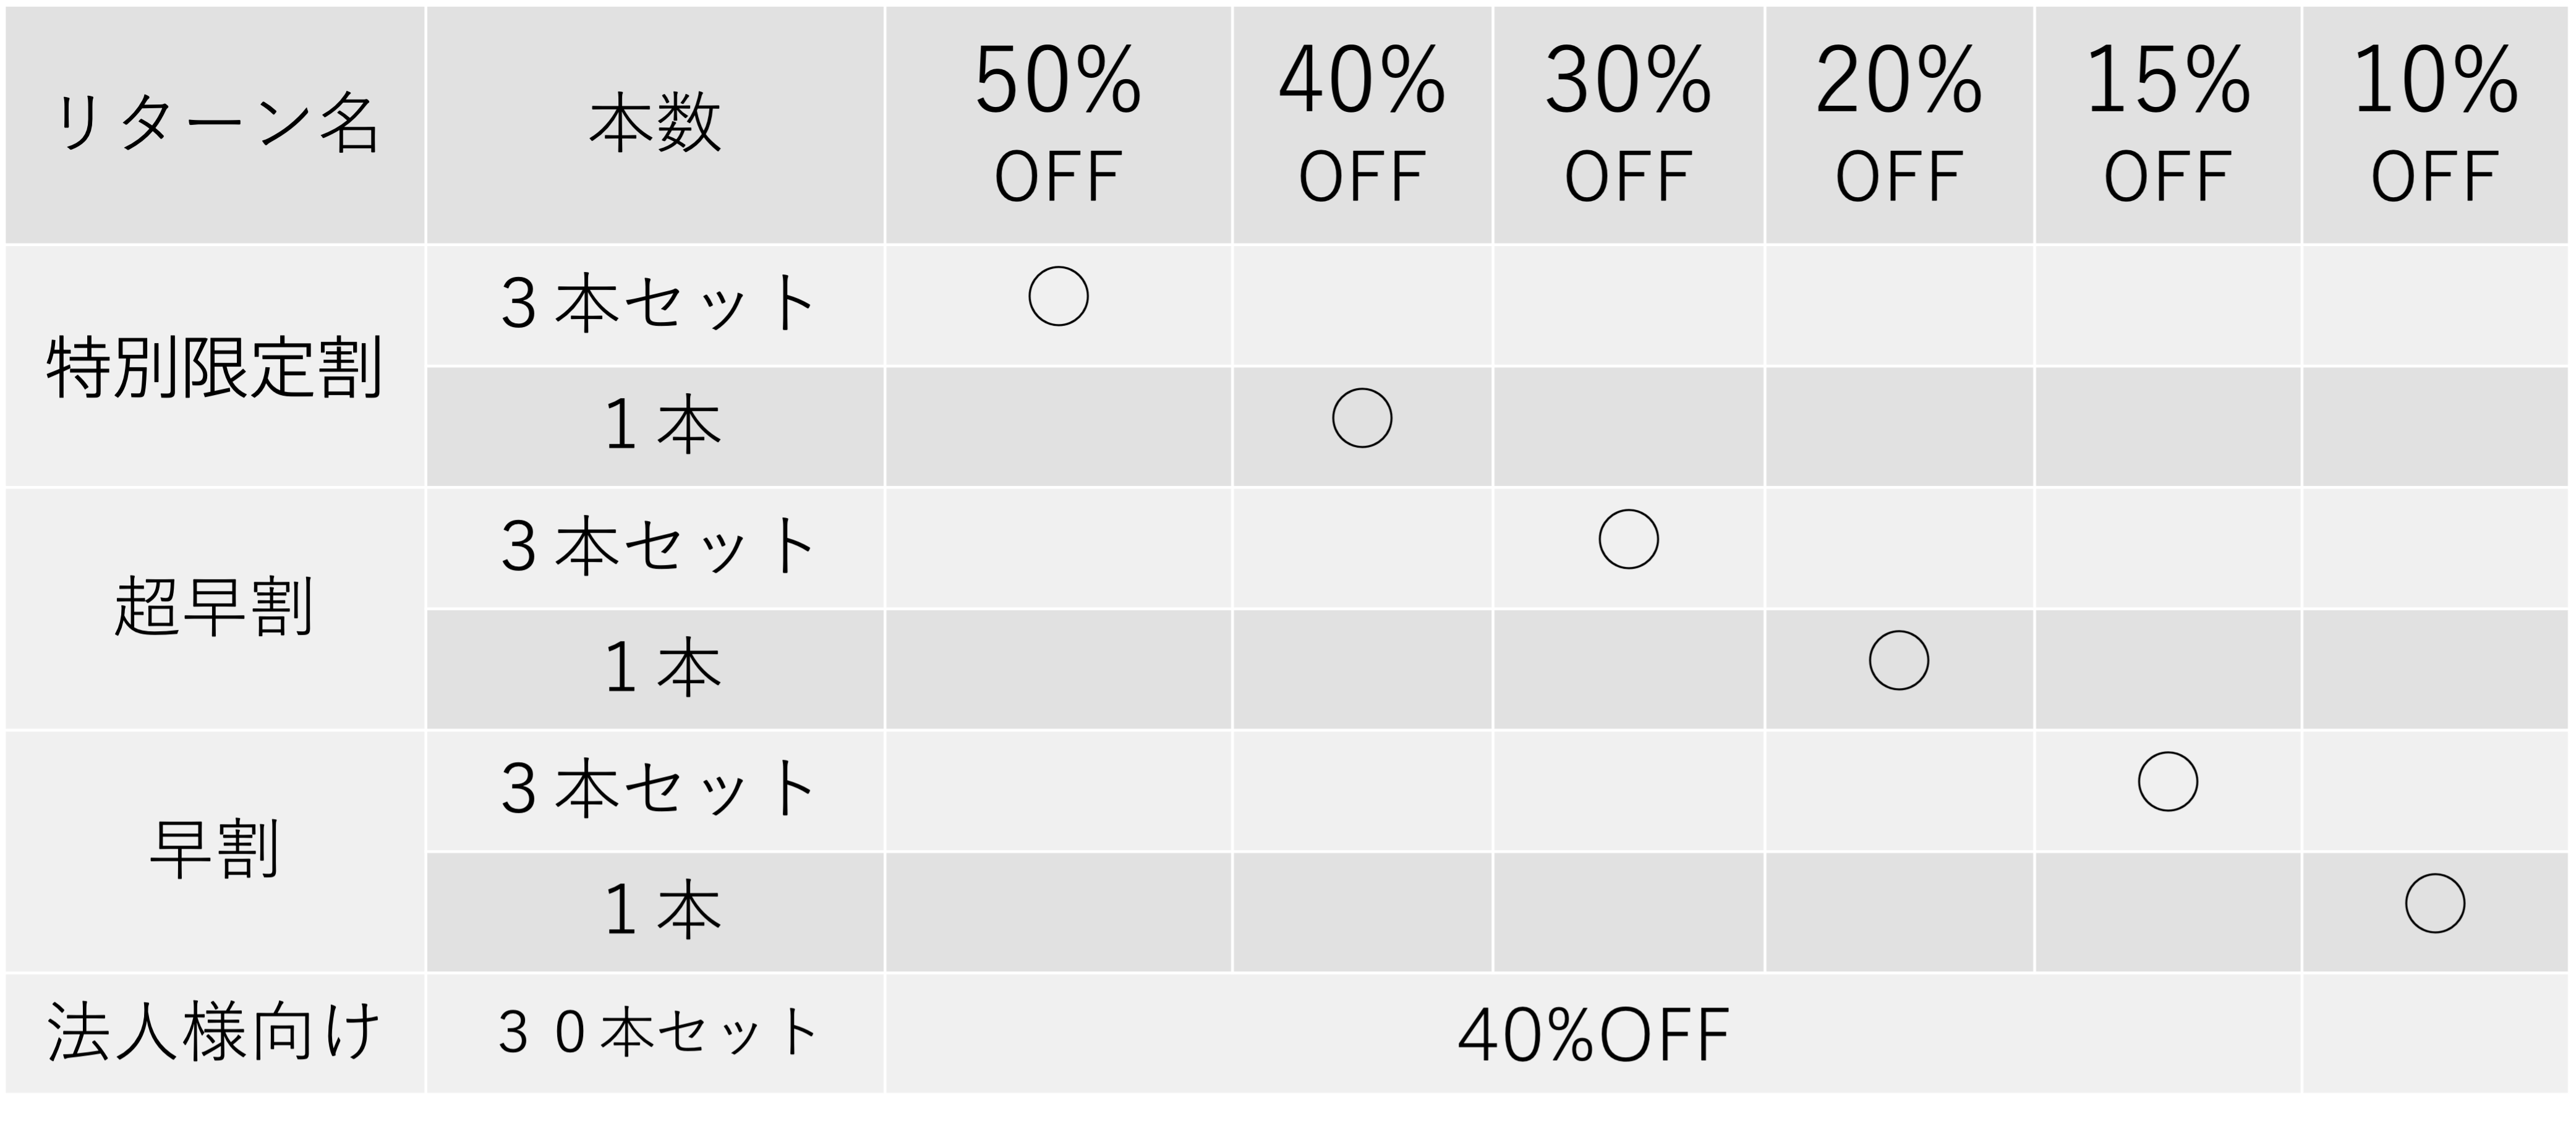Viewport: 2576px width, 1122px height.
Task: Click the リターン名 header cell
Action: [x=215, y=125]
